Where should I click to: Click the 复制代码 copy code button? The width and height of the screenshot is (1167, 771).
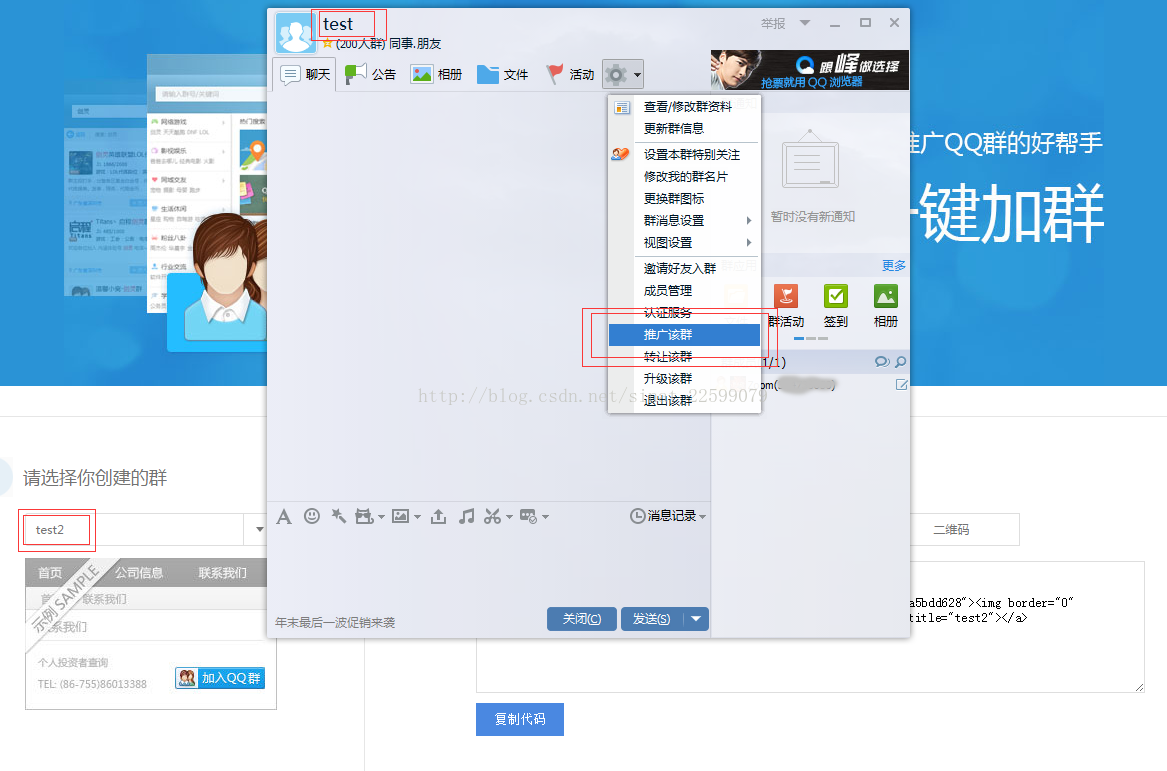click(x=520, y=720)
